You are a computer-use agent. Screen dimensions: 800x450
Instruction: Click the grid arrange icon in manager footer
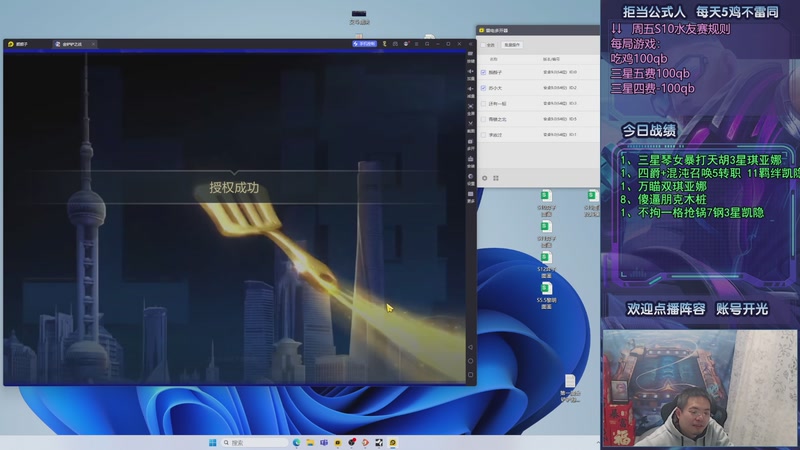(x=496, y=178)
